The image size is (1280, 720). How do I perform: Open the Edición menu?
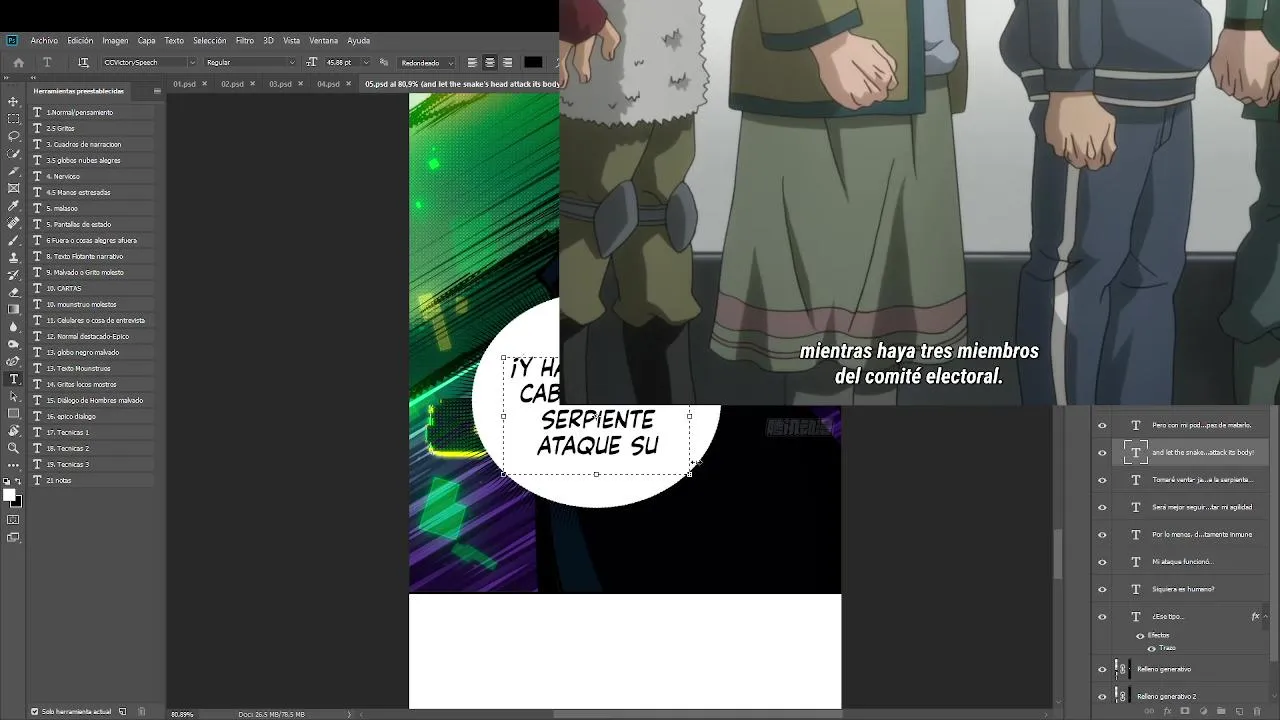pos(80,40)
